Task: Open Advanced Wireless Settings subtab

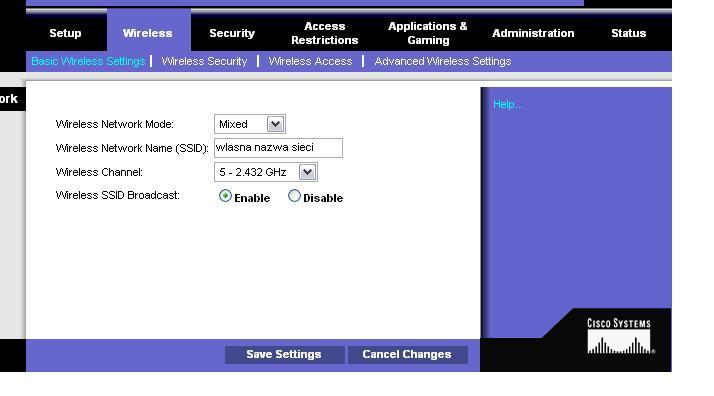Action: tap(443, 61)
